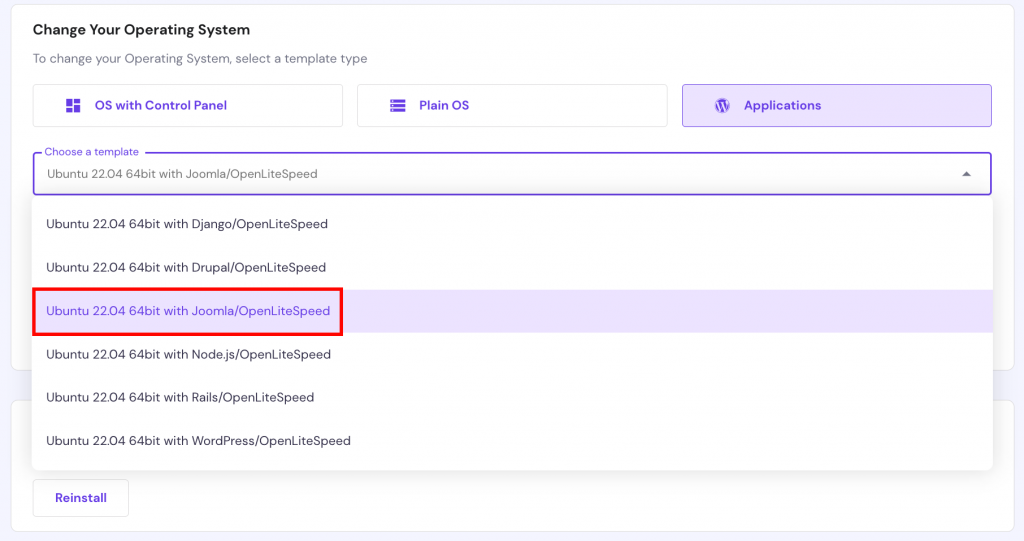Click the 'Change Your Operating System' heading
This screenshot has height=541, width=1024.
pos(141,30)
